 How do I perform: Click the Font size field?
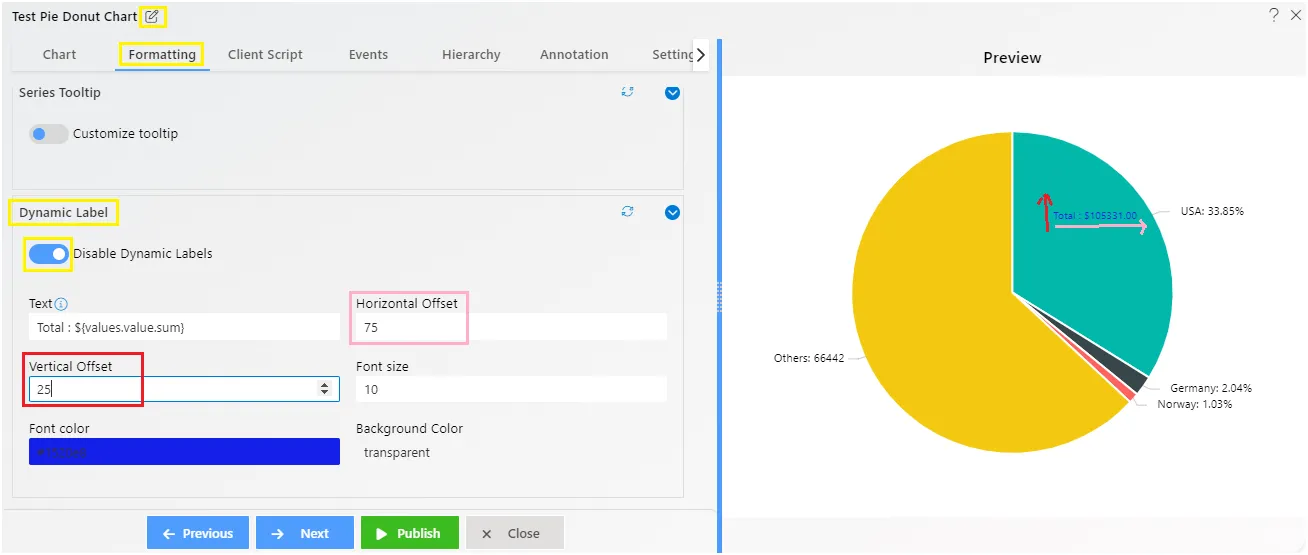click(x=511, y=389)
